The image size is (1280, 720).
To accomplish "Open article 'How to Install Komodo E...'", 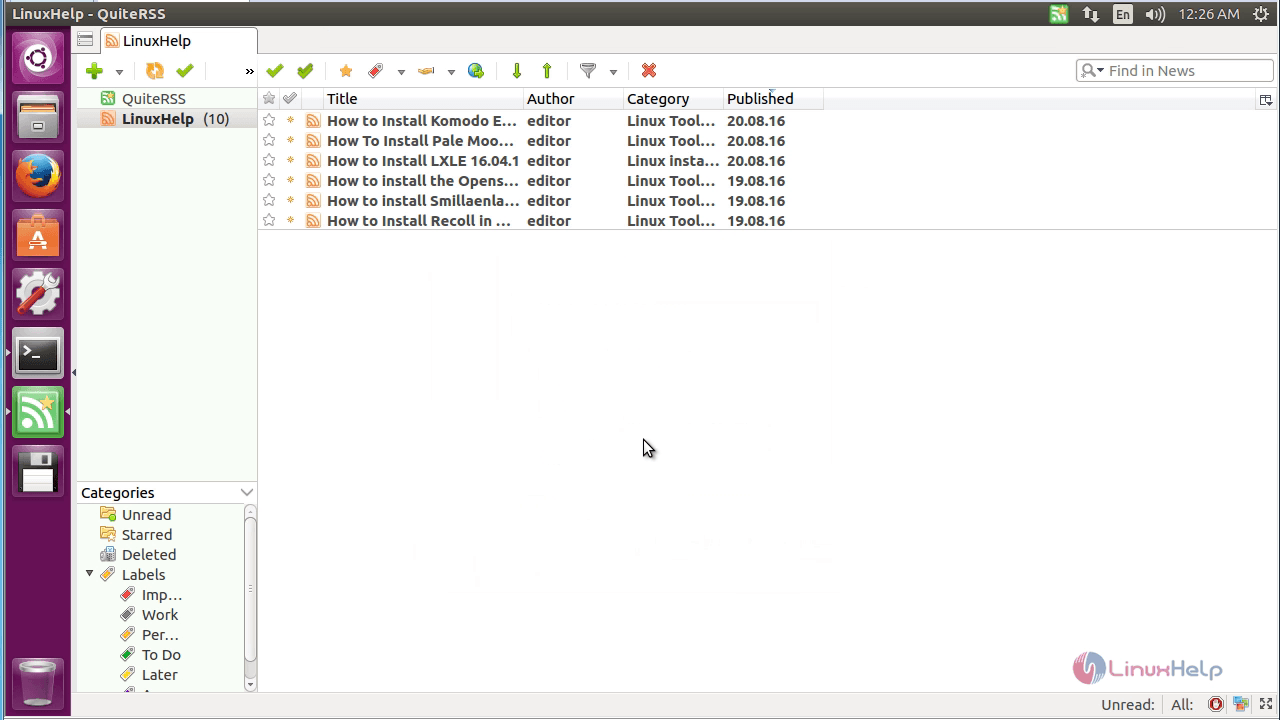I will pyautogui.click(x=422, y=121).
